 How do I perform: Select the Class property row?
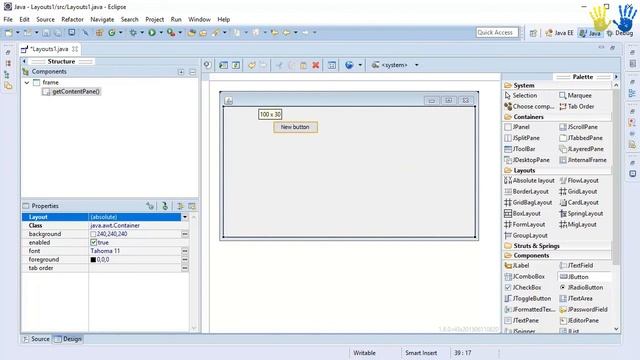105,225
